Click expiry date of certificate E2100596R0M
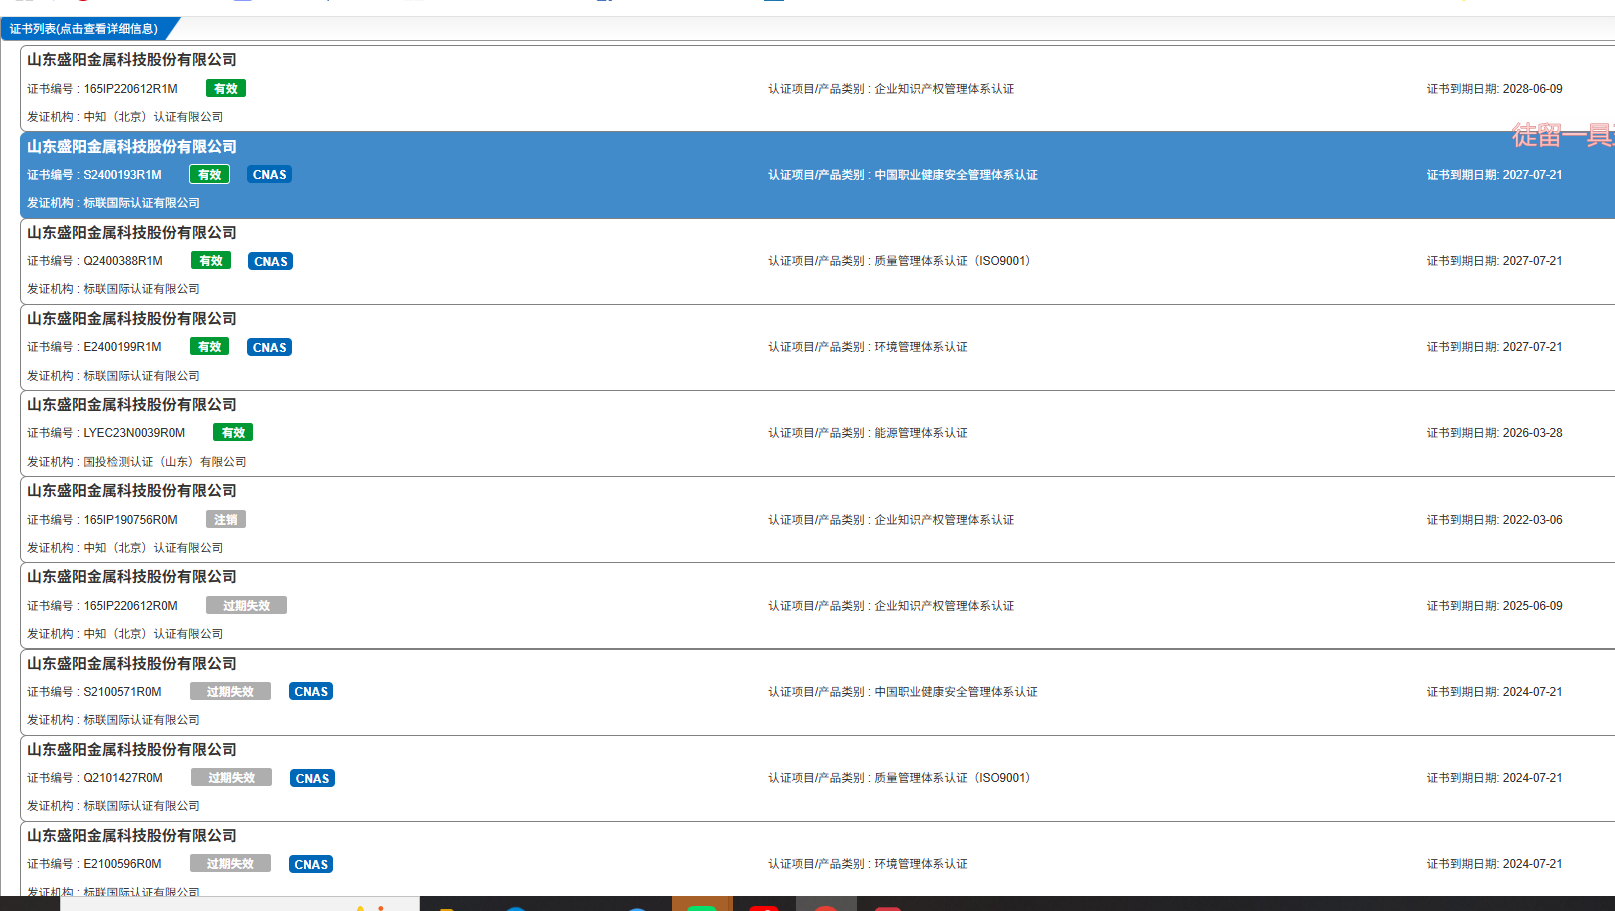The width and height of the screenshot is (1615, 911). click(1532, 864)
